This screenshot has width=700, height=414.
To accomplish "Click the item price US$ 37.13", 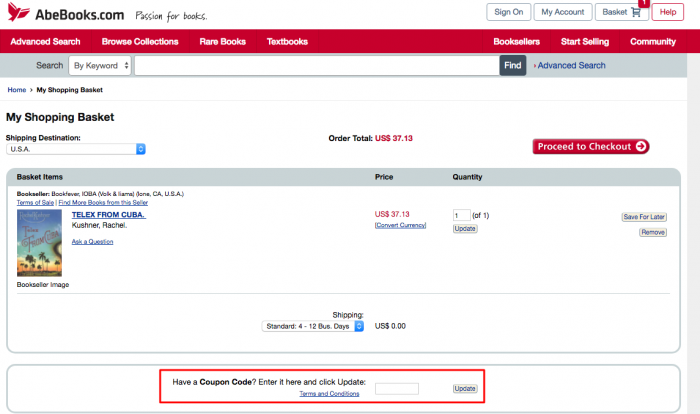I will (392, 214).
